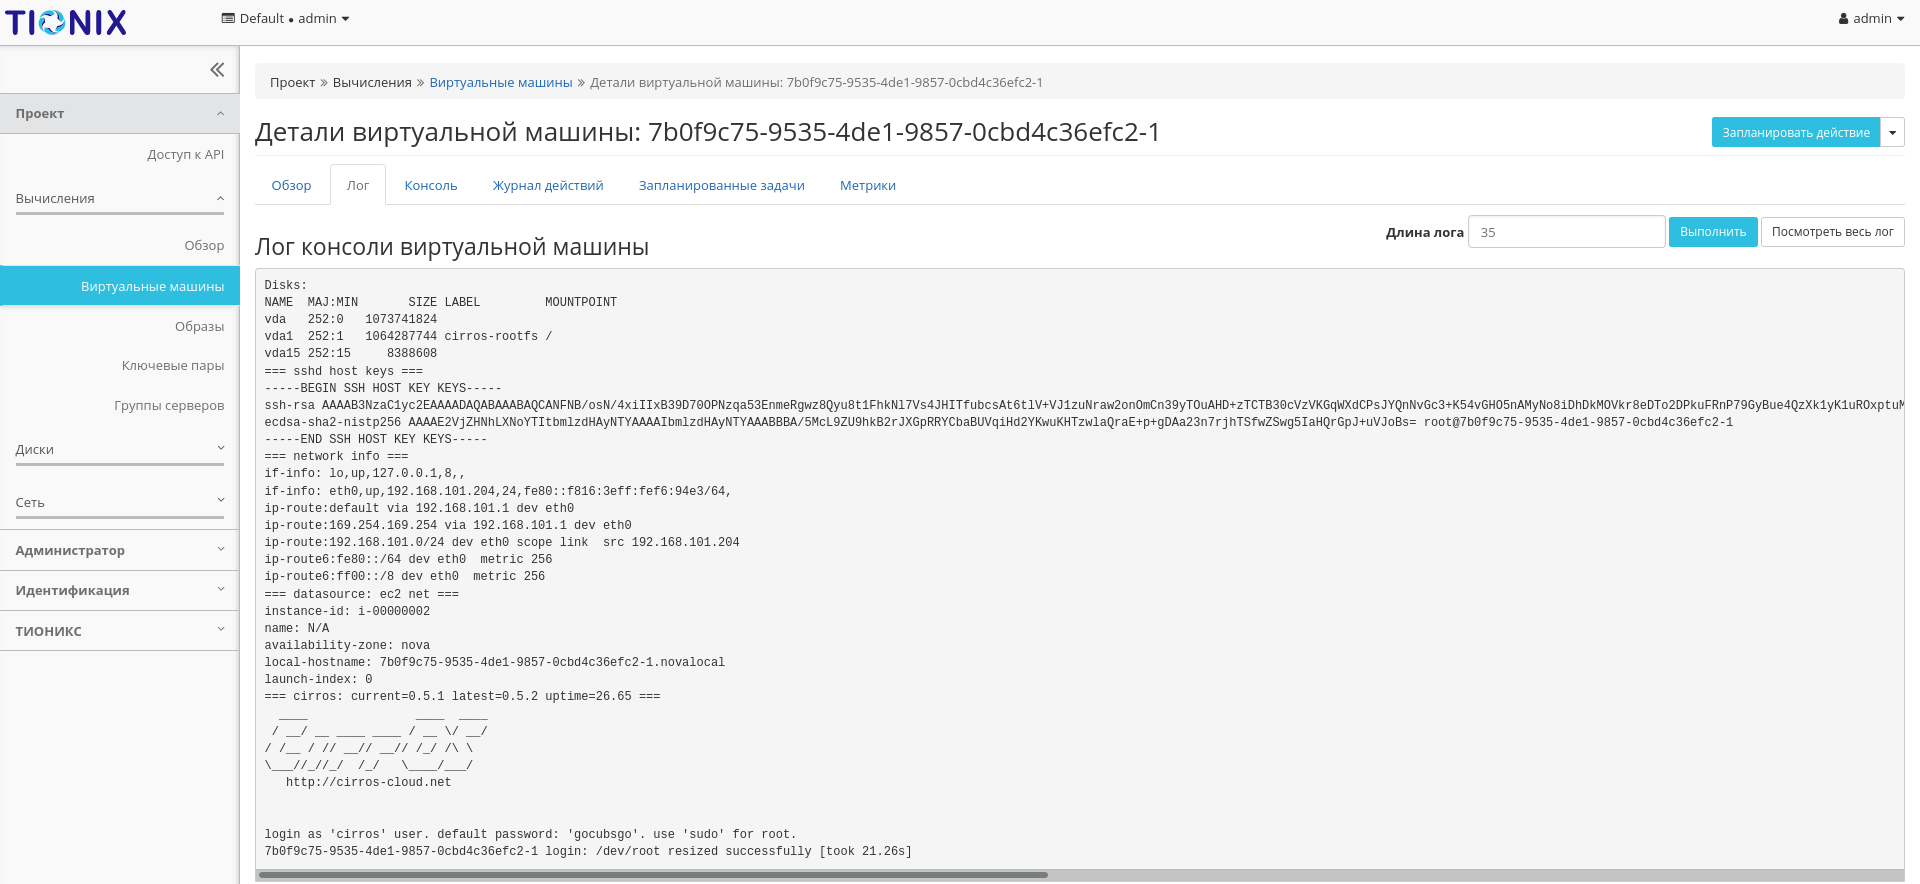The width and height of the screenshot is (1920, 884).
Task: Click the horizontal scrollbar under the log
Action: [x=652, y=875]
